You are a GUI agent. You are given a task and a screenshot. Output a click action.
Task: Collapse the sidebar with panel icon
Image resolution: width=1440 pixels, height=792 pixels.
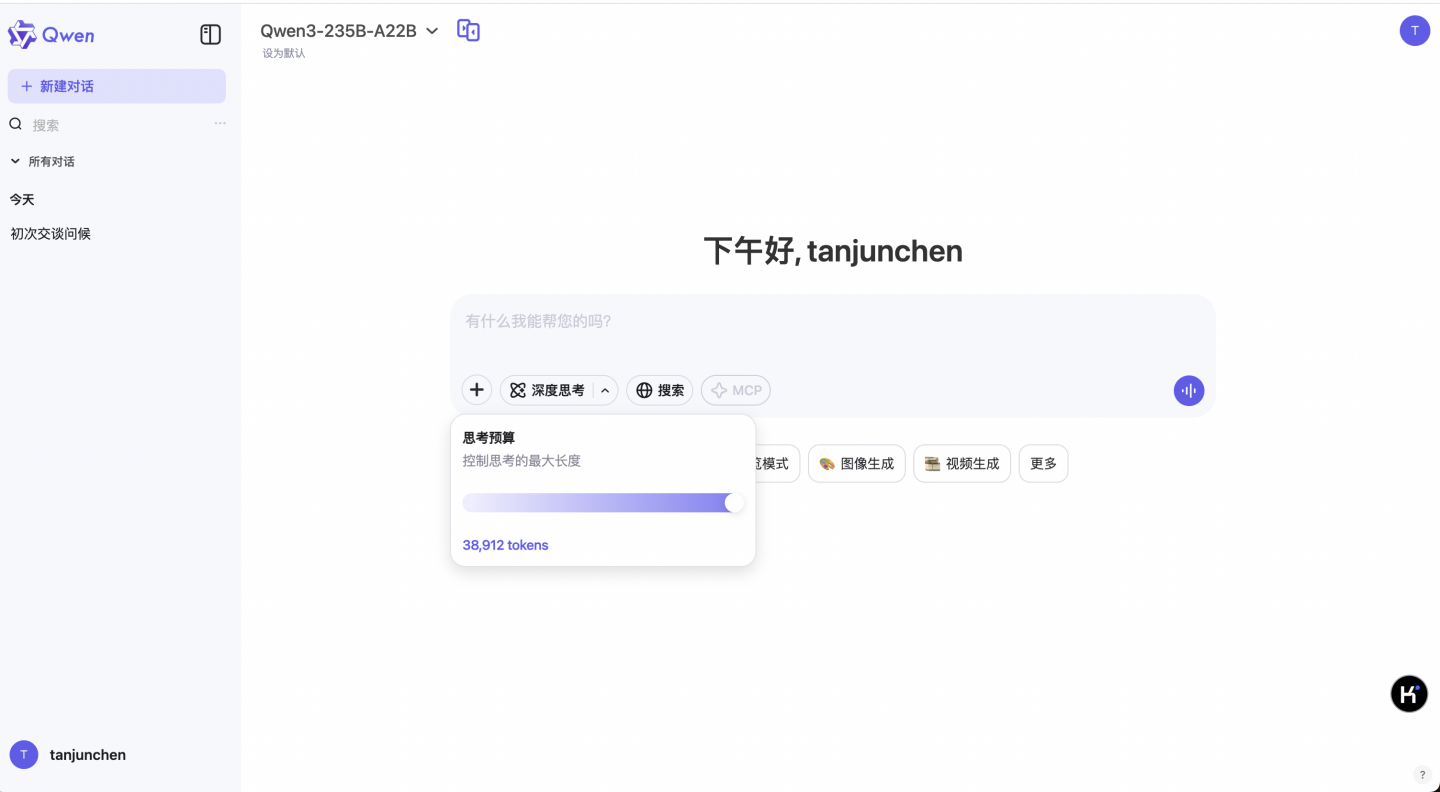coord(210,35)
